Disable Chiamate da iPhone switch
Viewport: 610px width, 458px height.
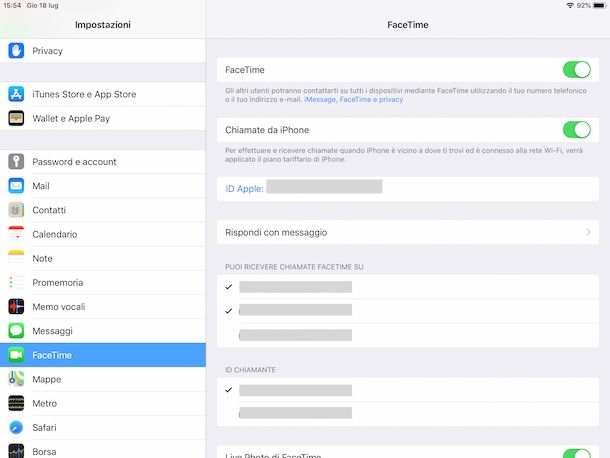point(577,130)
